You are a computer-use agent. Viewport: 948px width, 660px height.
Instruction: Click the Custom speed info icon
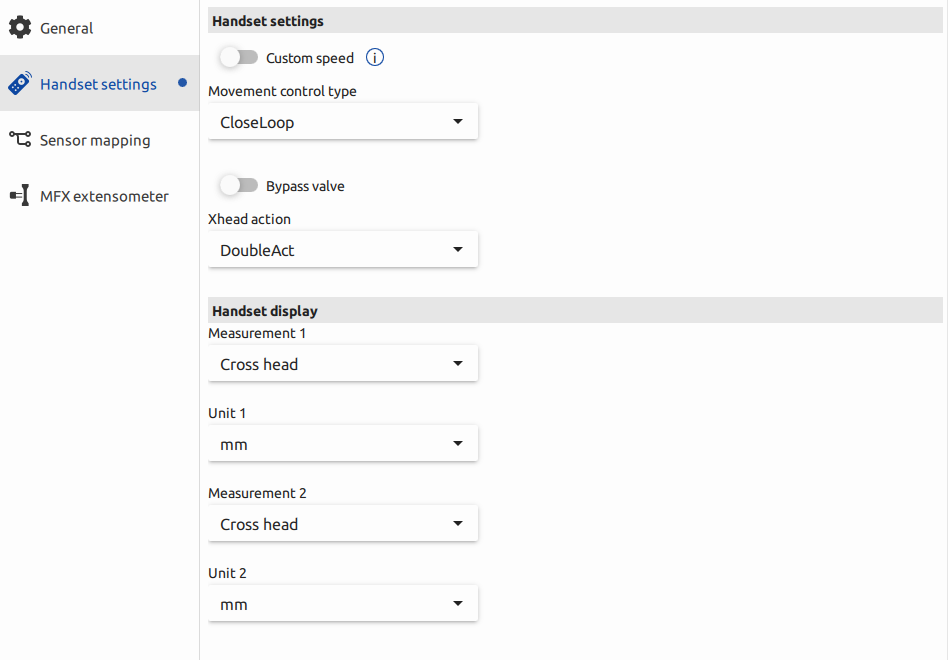point(374,57)
